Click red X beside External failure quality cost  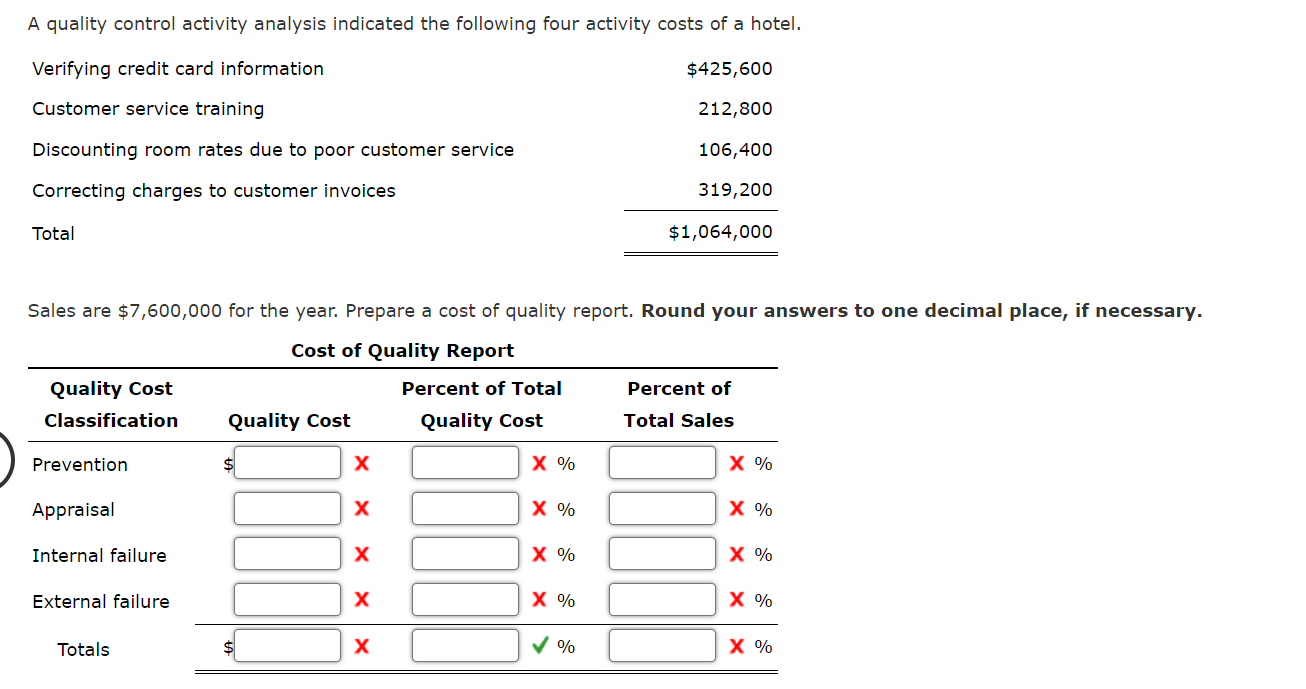pyautogui.click(x=361, y=599)
